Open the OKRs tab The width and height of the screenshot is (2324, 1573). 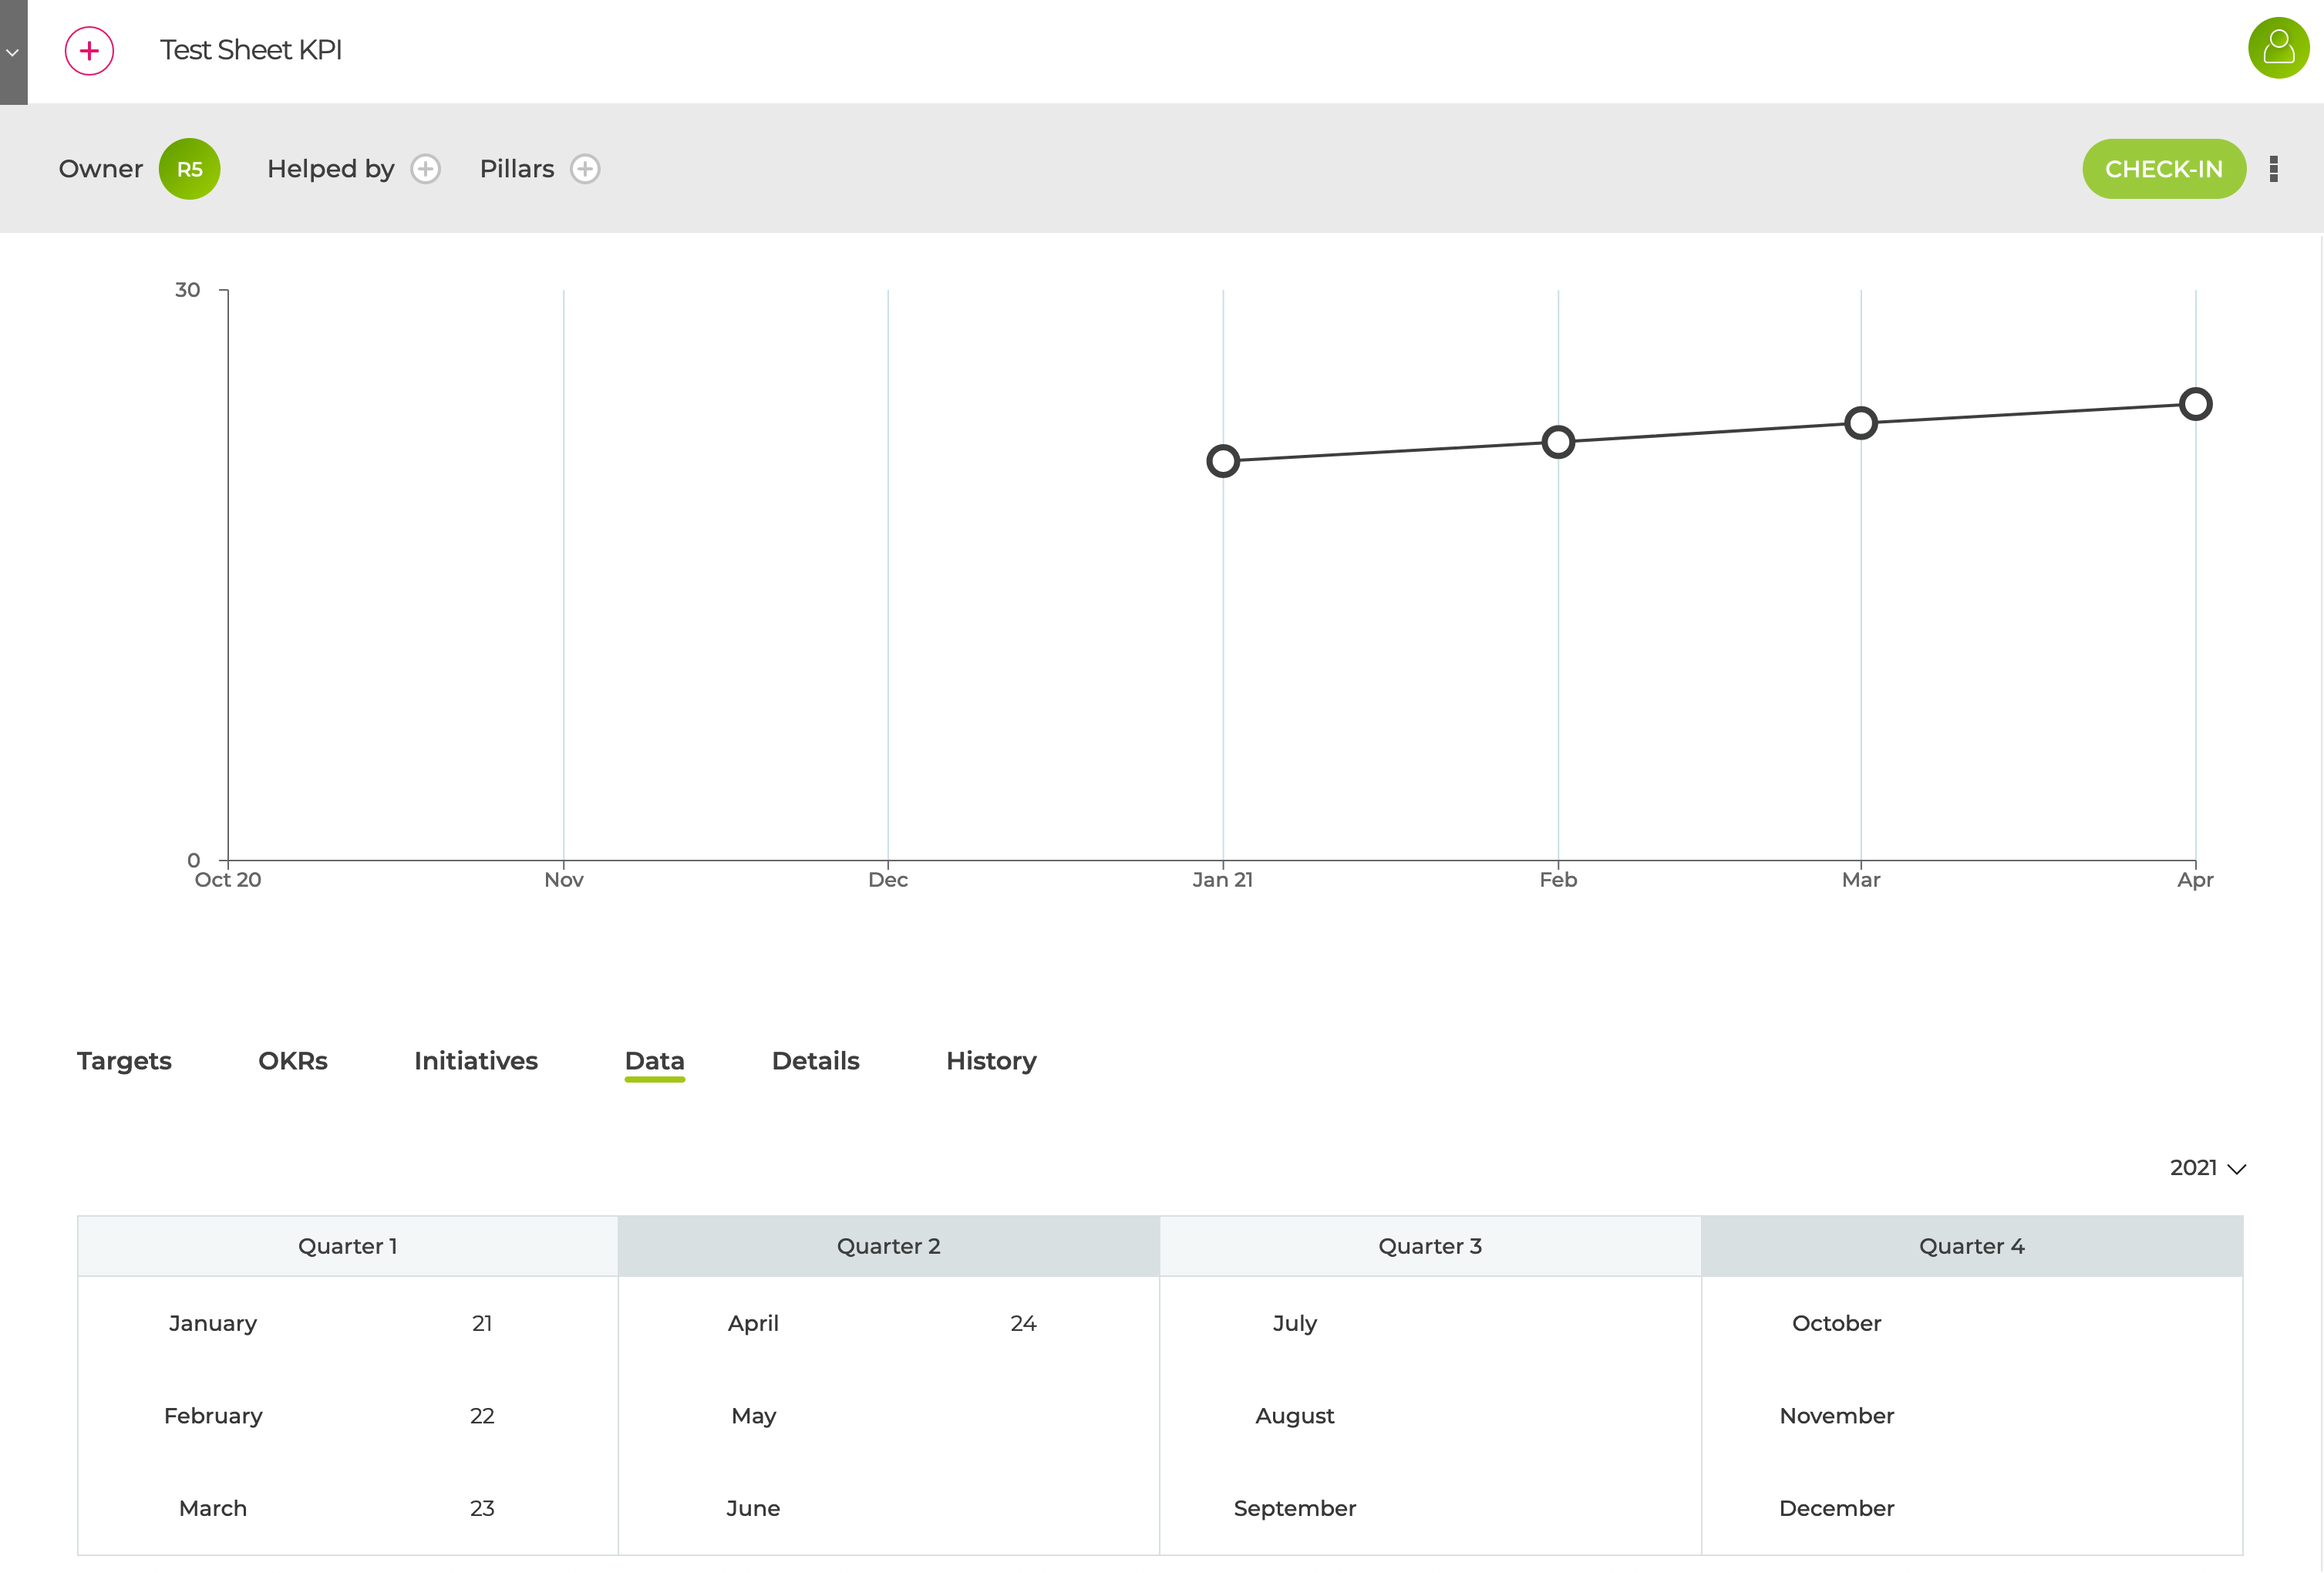coord(293,1060)
